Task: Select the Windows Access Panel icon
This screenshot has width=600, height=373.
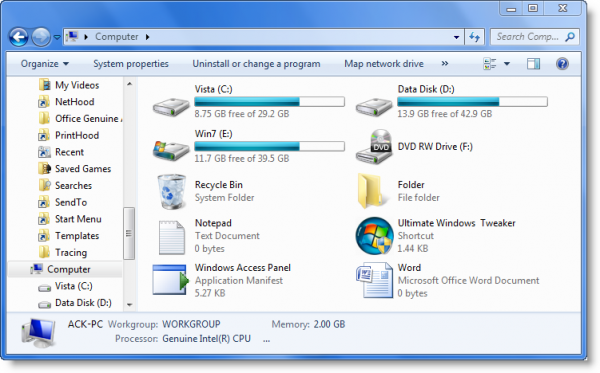Action: (171, 280)
